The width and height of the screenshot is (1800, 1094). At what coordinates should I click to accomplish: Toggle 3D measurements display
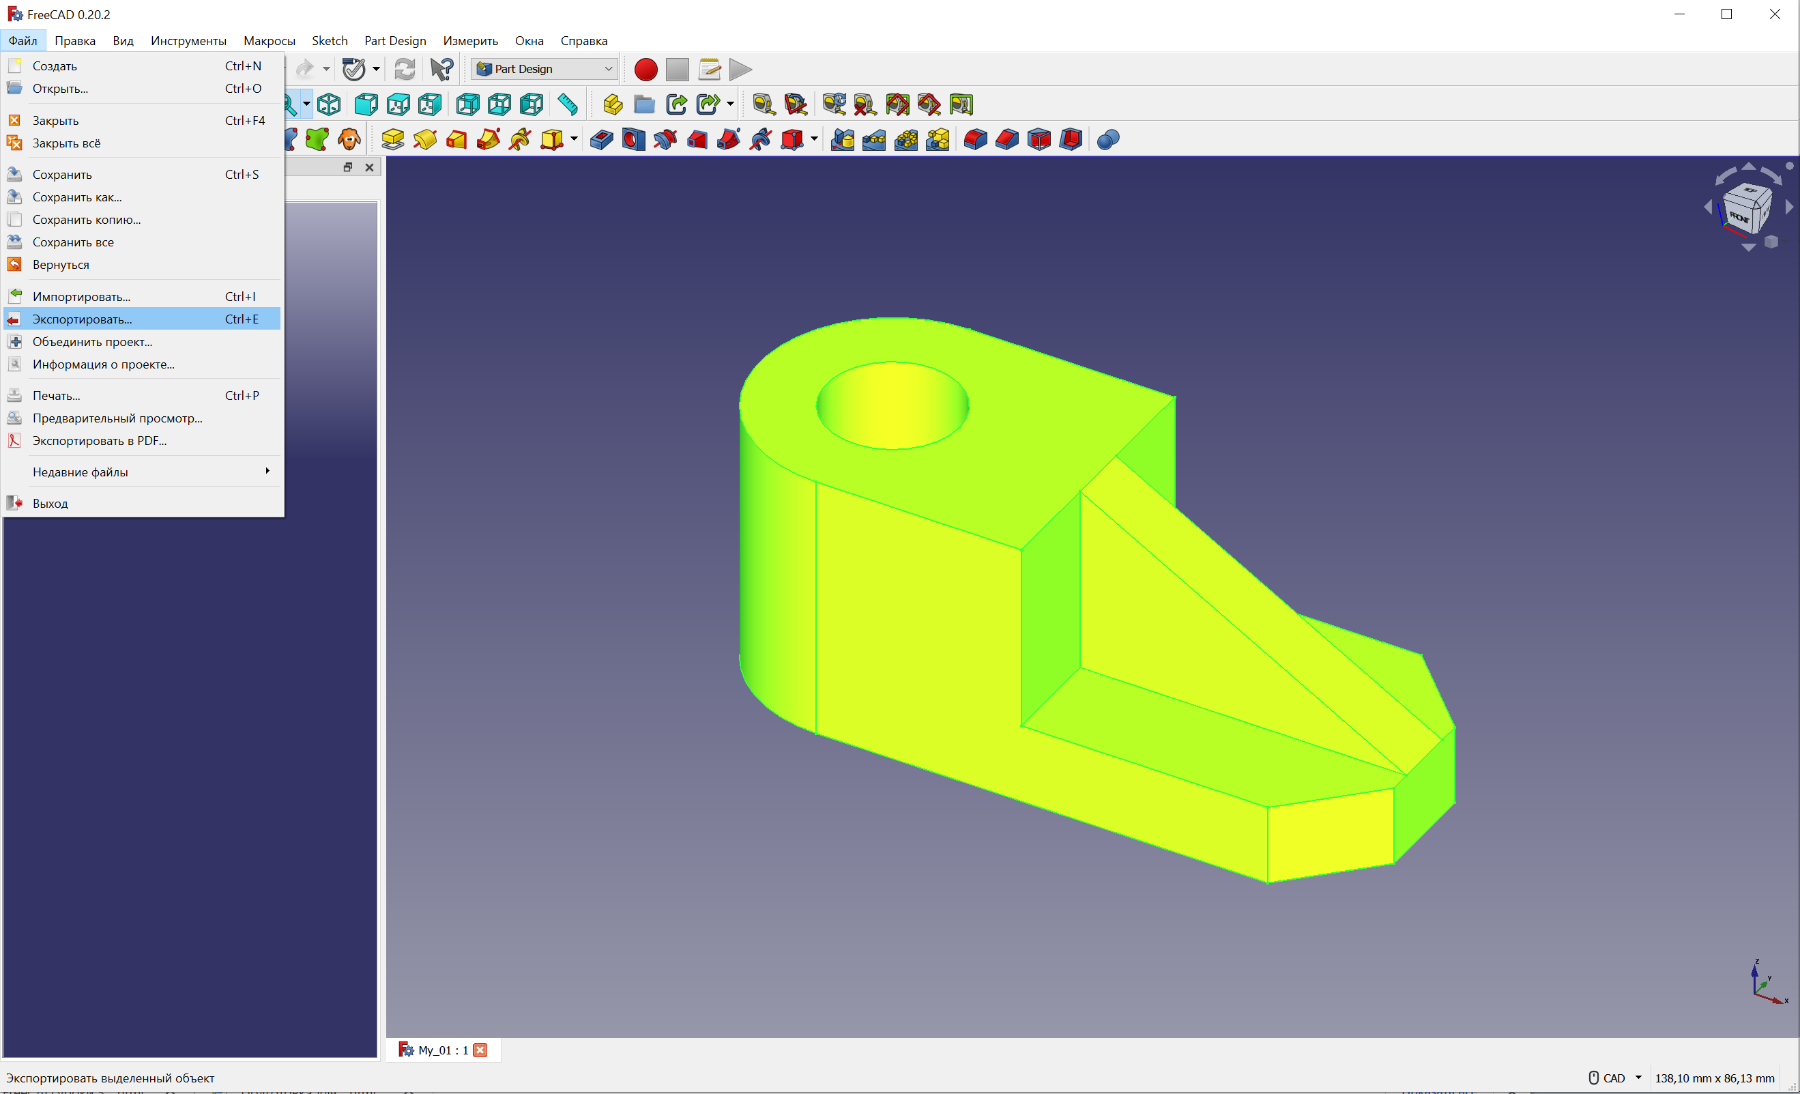(929, 104)
